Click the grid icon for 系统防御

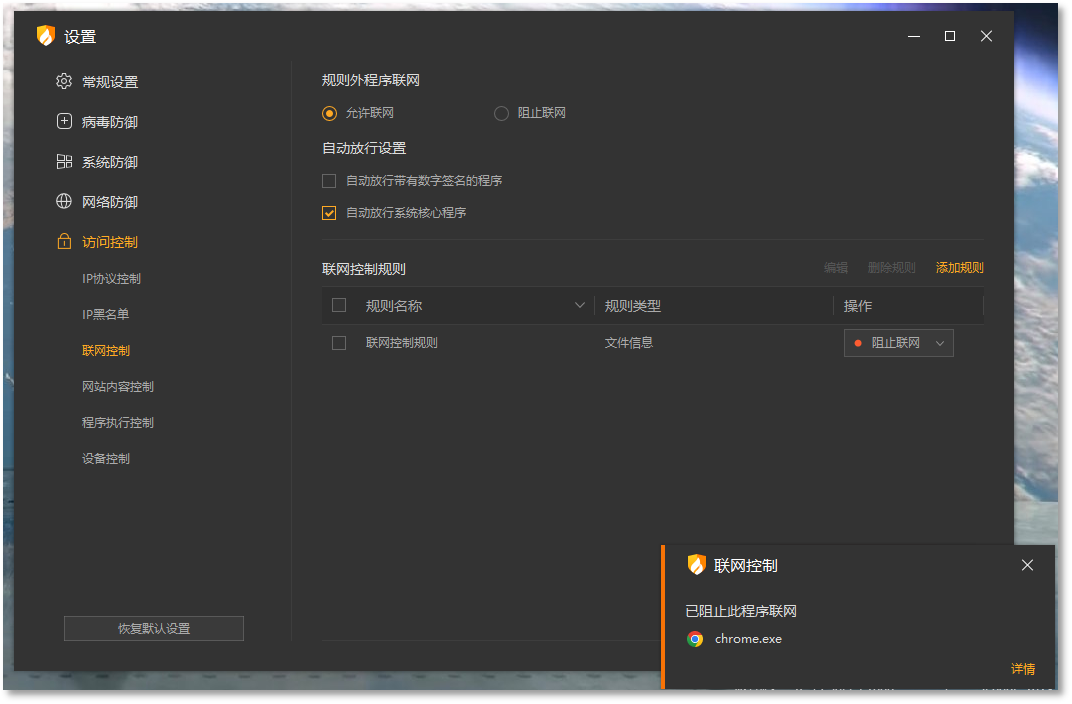[x=64, y=161]
